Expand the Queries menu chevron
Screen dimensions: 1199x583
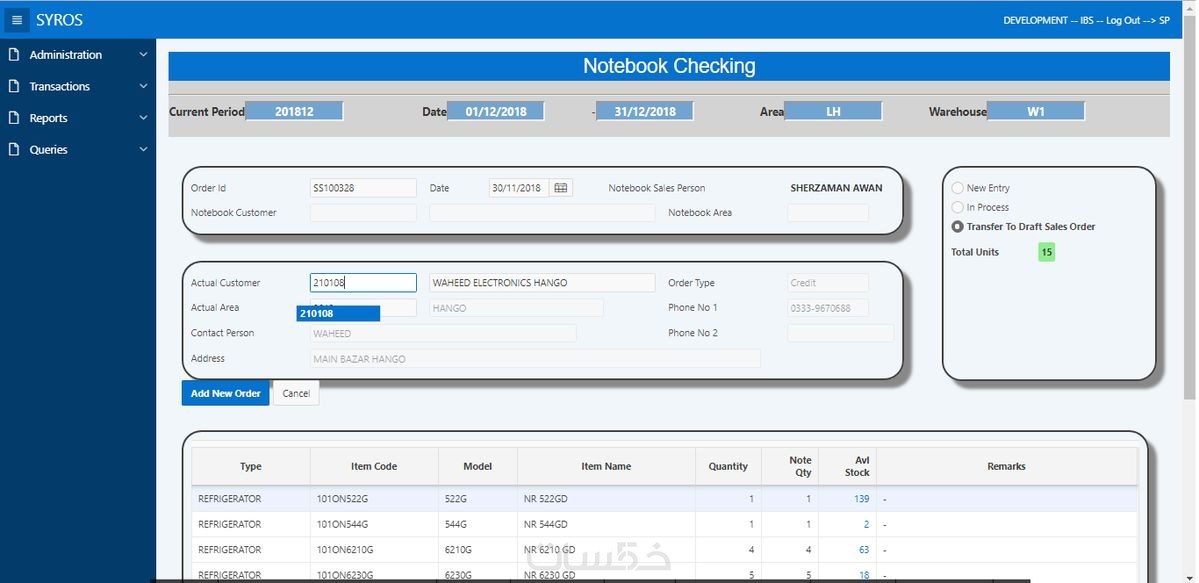pos(143,149)
